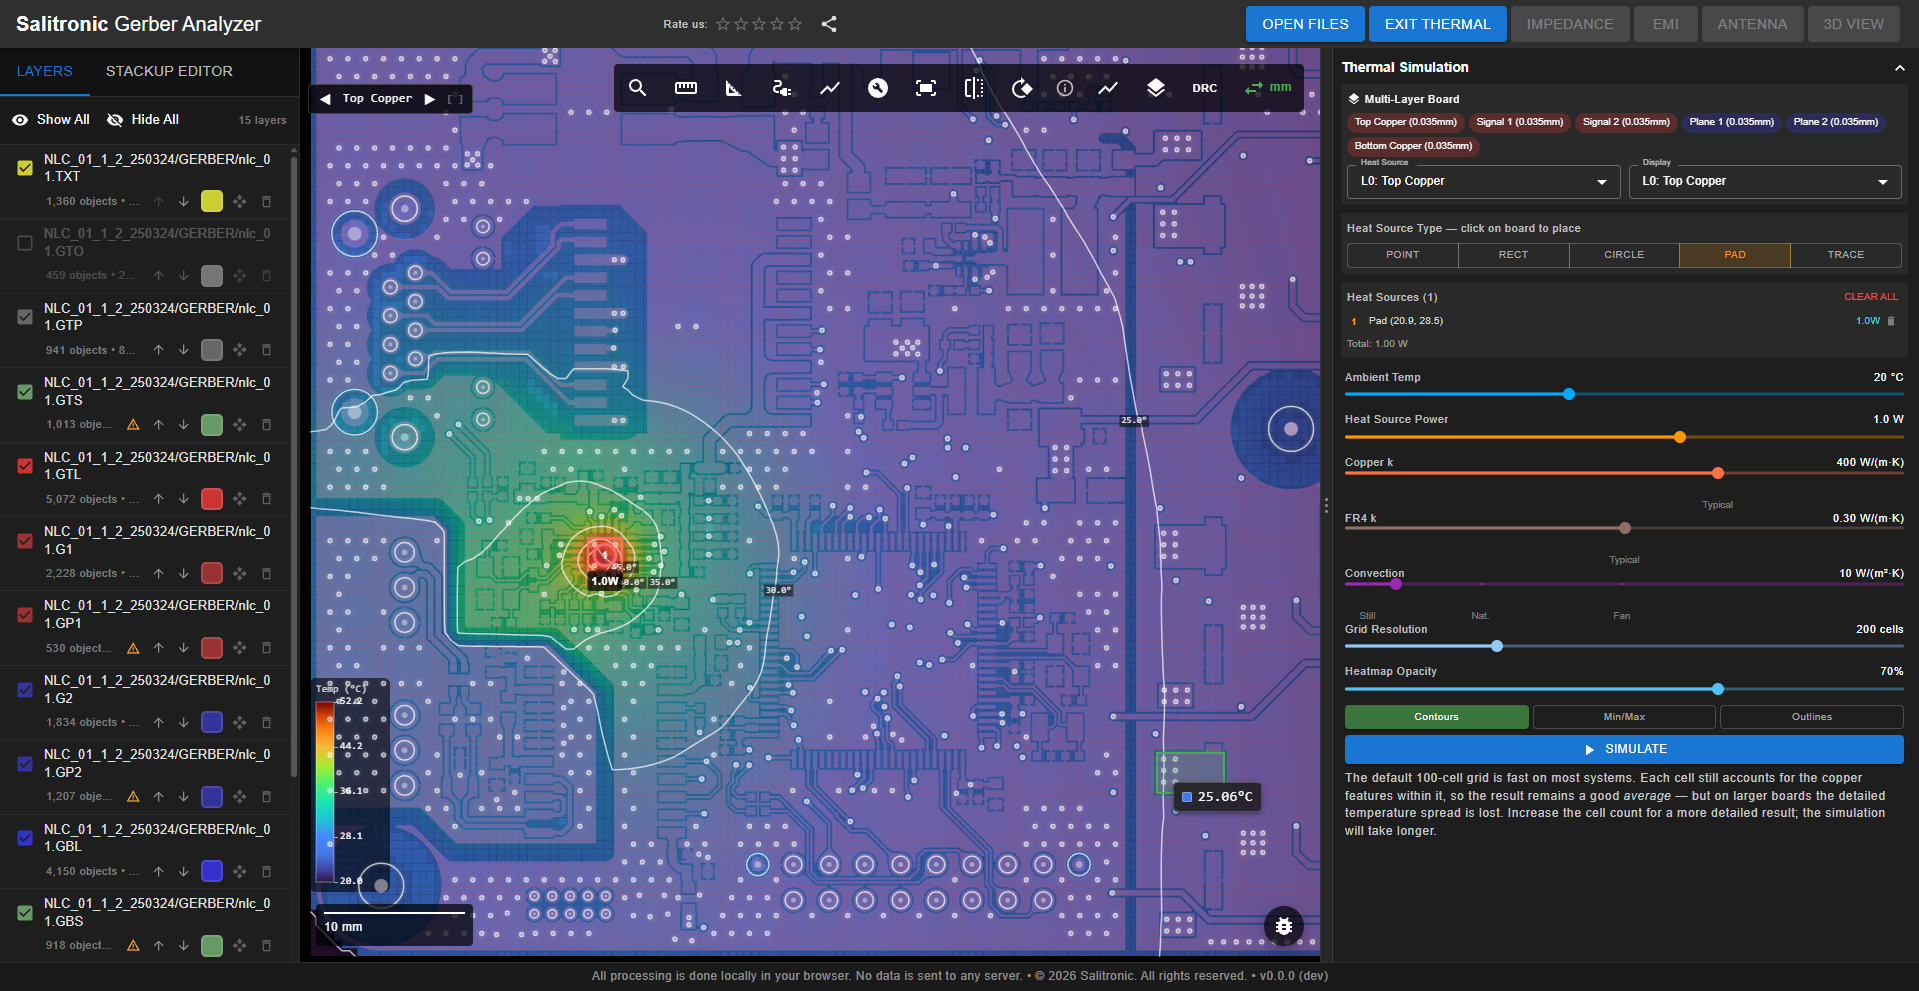The width and height of the screenshot is (1919, 991).
Task: Click EXIT THERMAL button
Action: pos(1437,24)
